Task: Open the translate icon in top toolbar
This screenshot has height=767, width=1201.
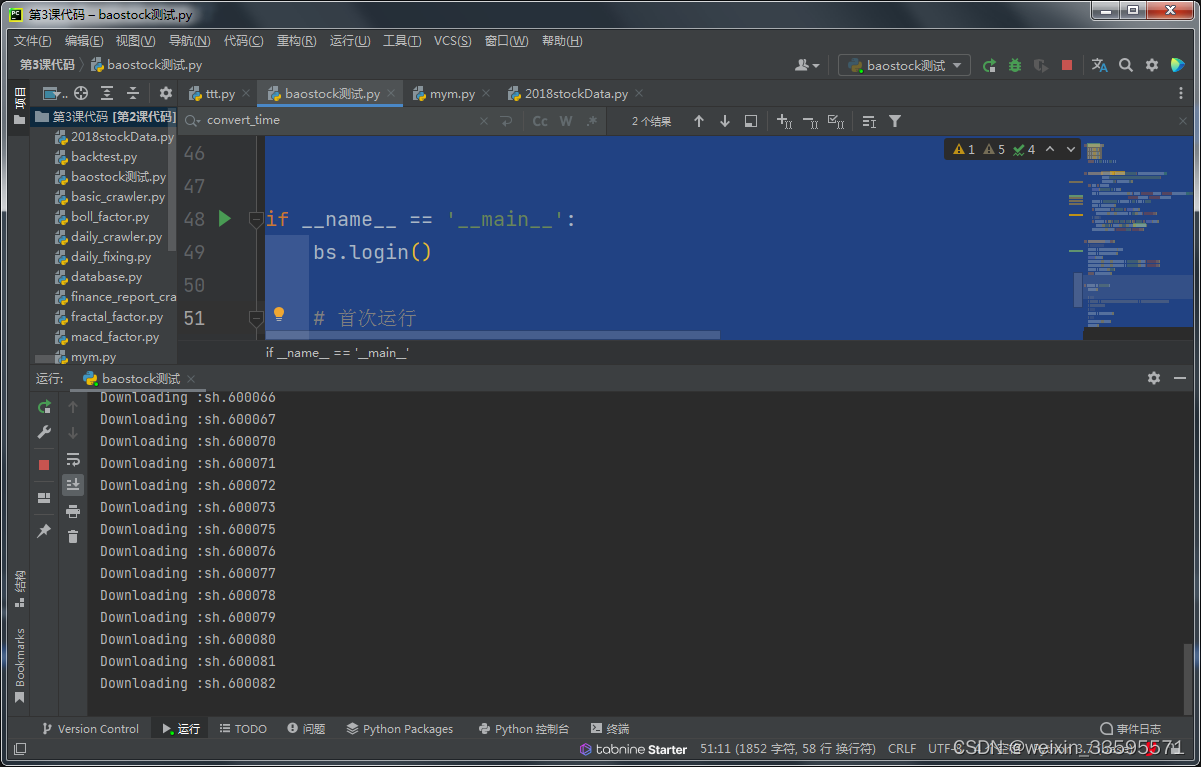Action: pos(1099,65)
